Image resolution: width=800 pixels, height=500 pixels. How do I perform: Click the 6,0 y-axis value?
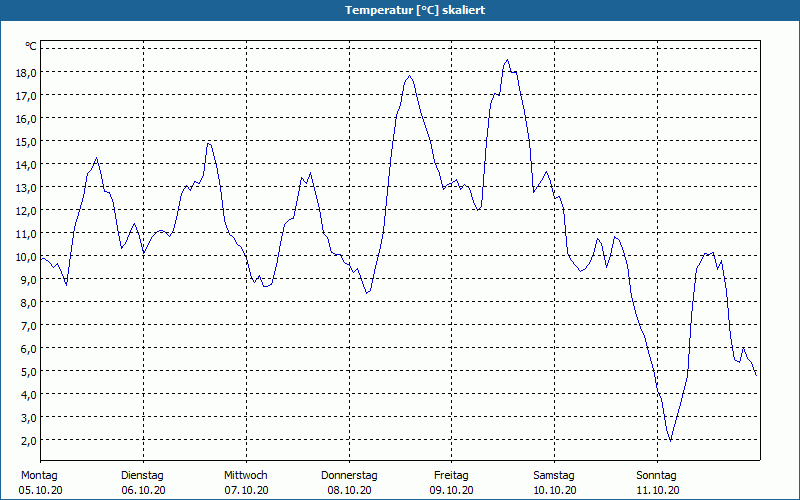29,348
